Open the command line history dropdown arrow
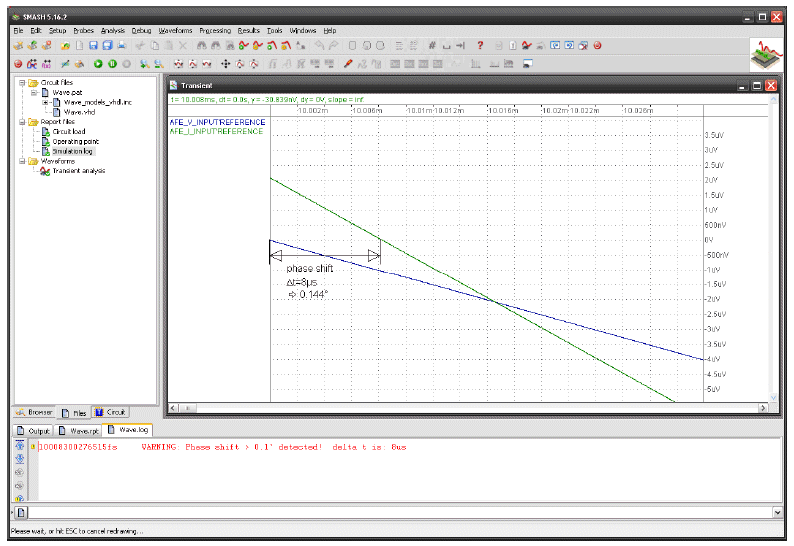This screenshot has height=546, width=794. [x=777, y=513]
